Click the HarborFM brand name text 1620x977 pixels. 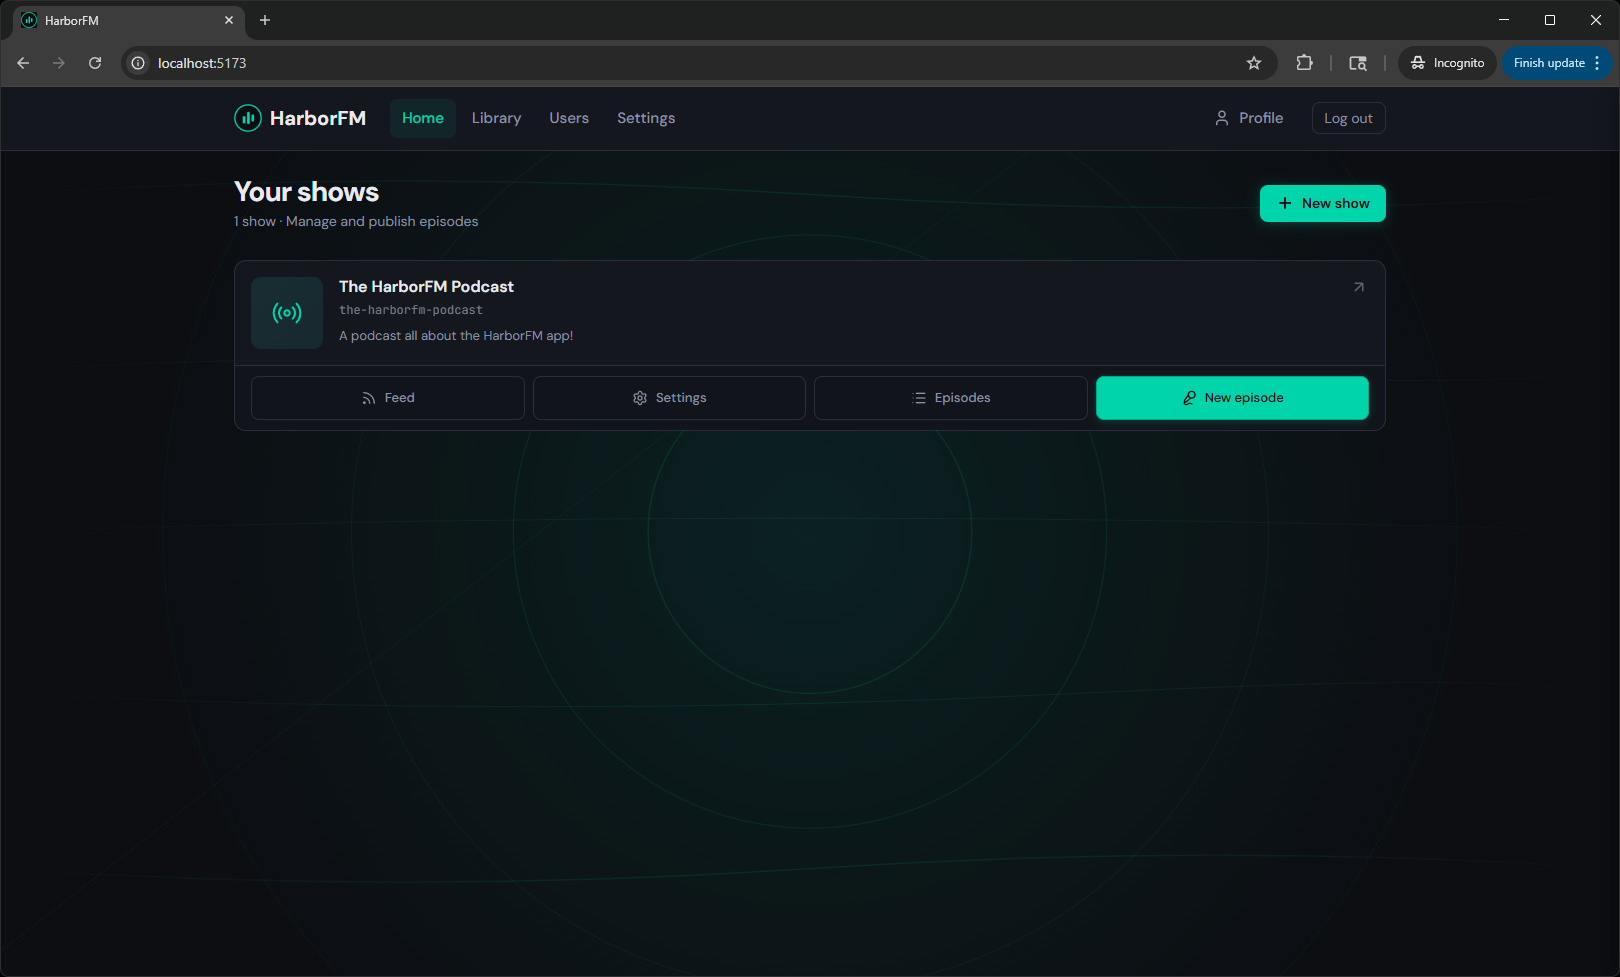point(318,118)
